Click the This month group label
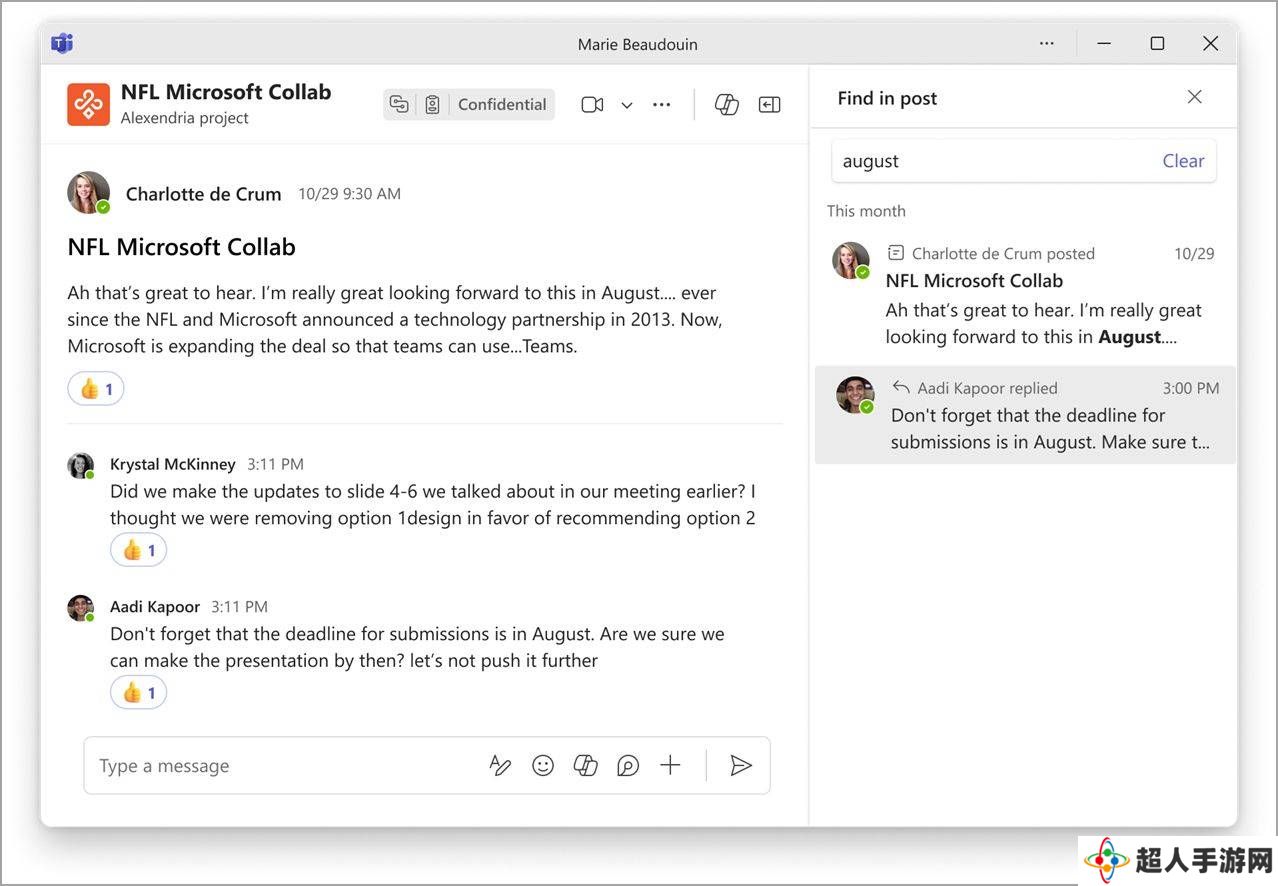The image size is (1278, 886). 866,211
